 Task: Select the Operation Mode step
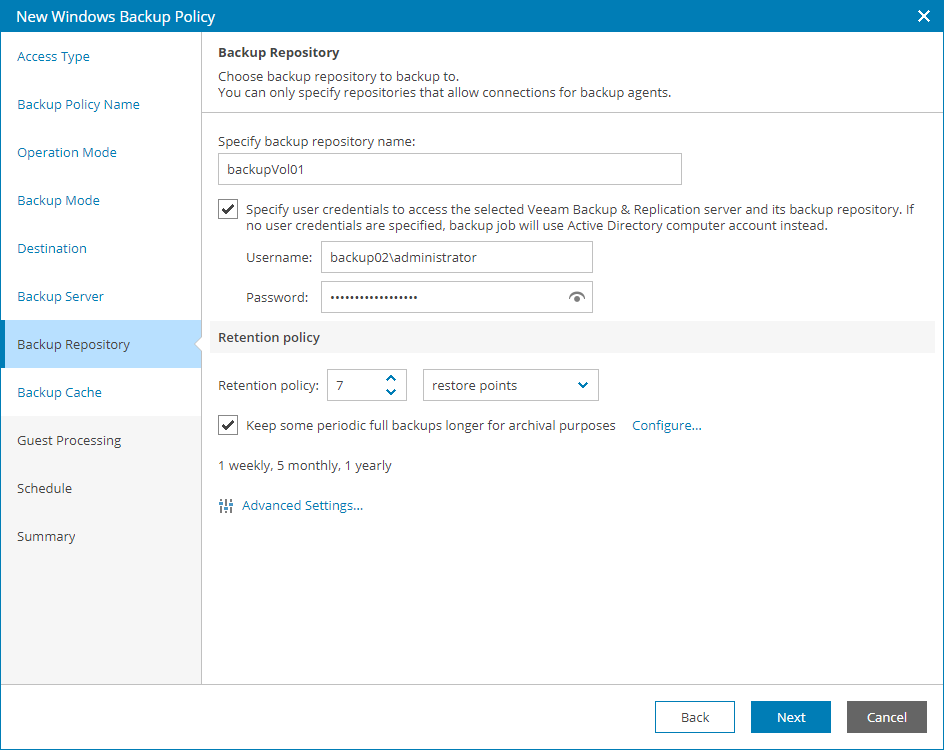point(67,152)
